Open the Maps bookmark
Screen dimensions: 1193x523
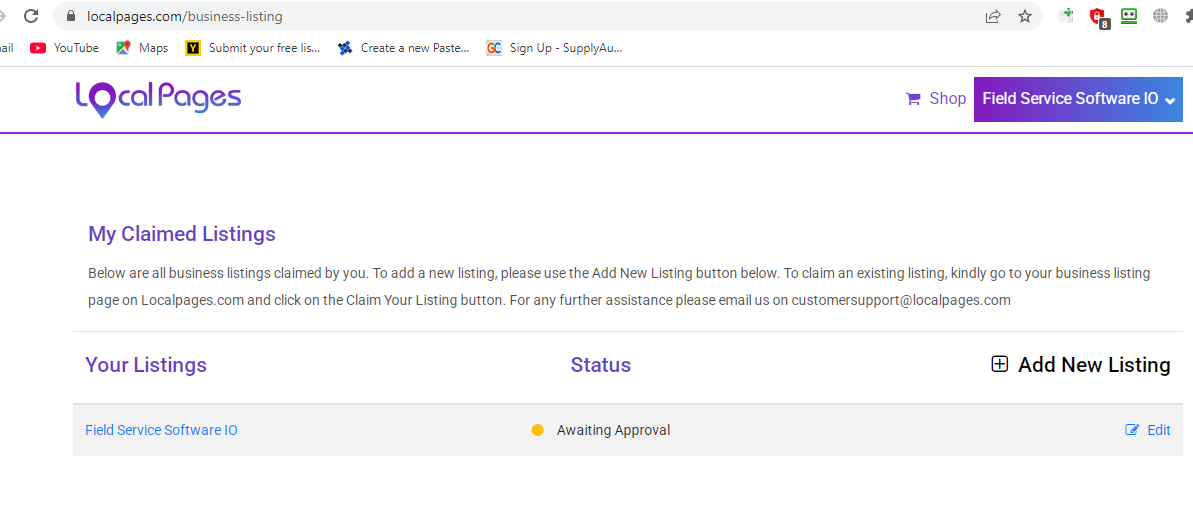pos(142,48)
